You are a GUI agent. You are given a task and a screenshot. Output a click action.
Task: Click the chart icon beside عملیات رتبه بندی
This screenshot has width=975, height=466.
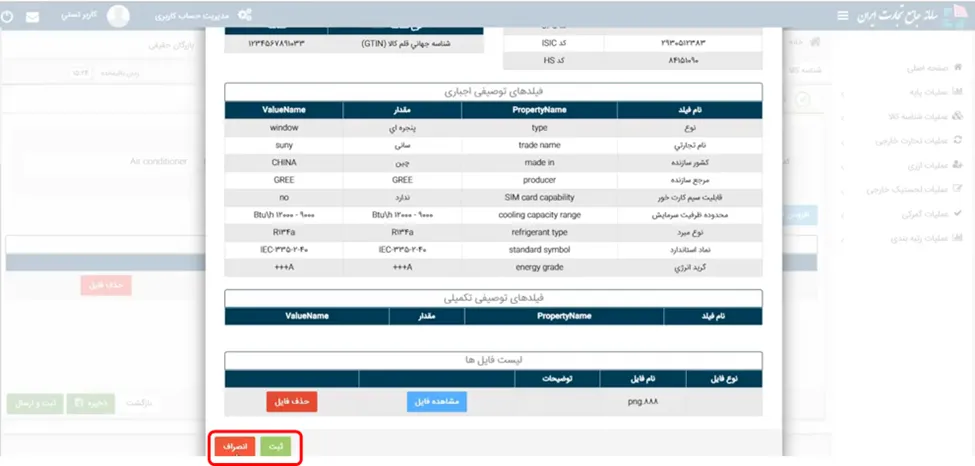(x=957, y=237)
